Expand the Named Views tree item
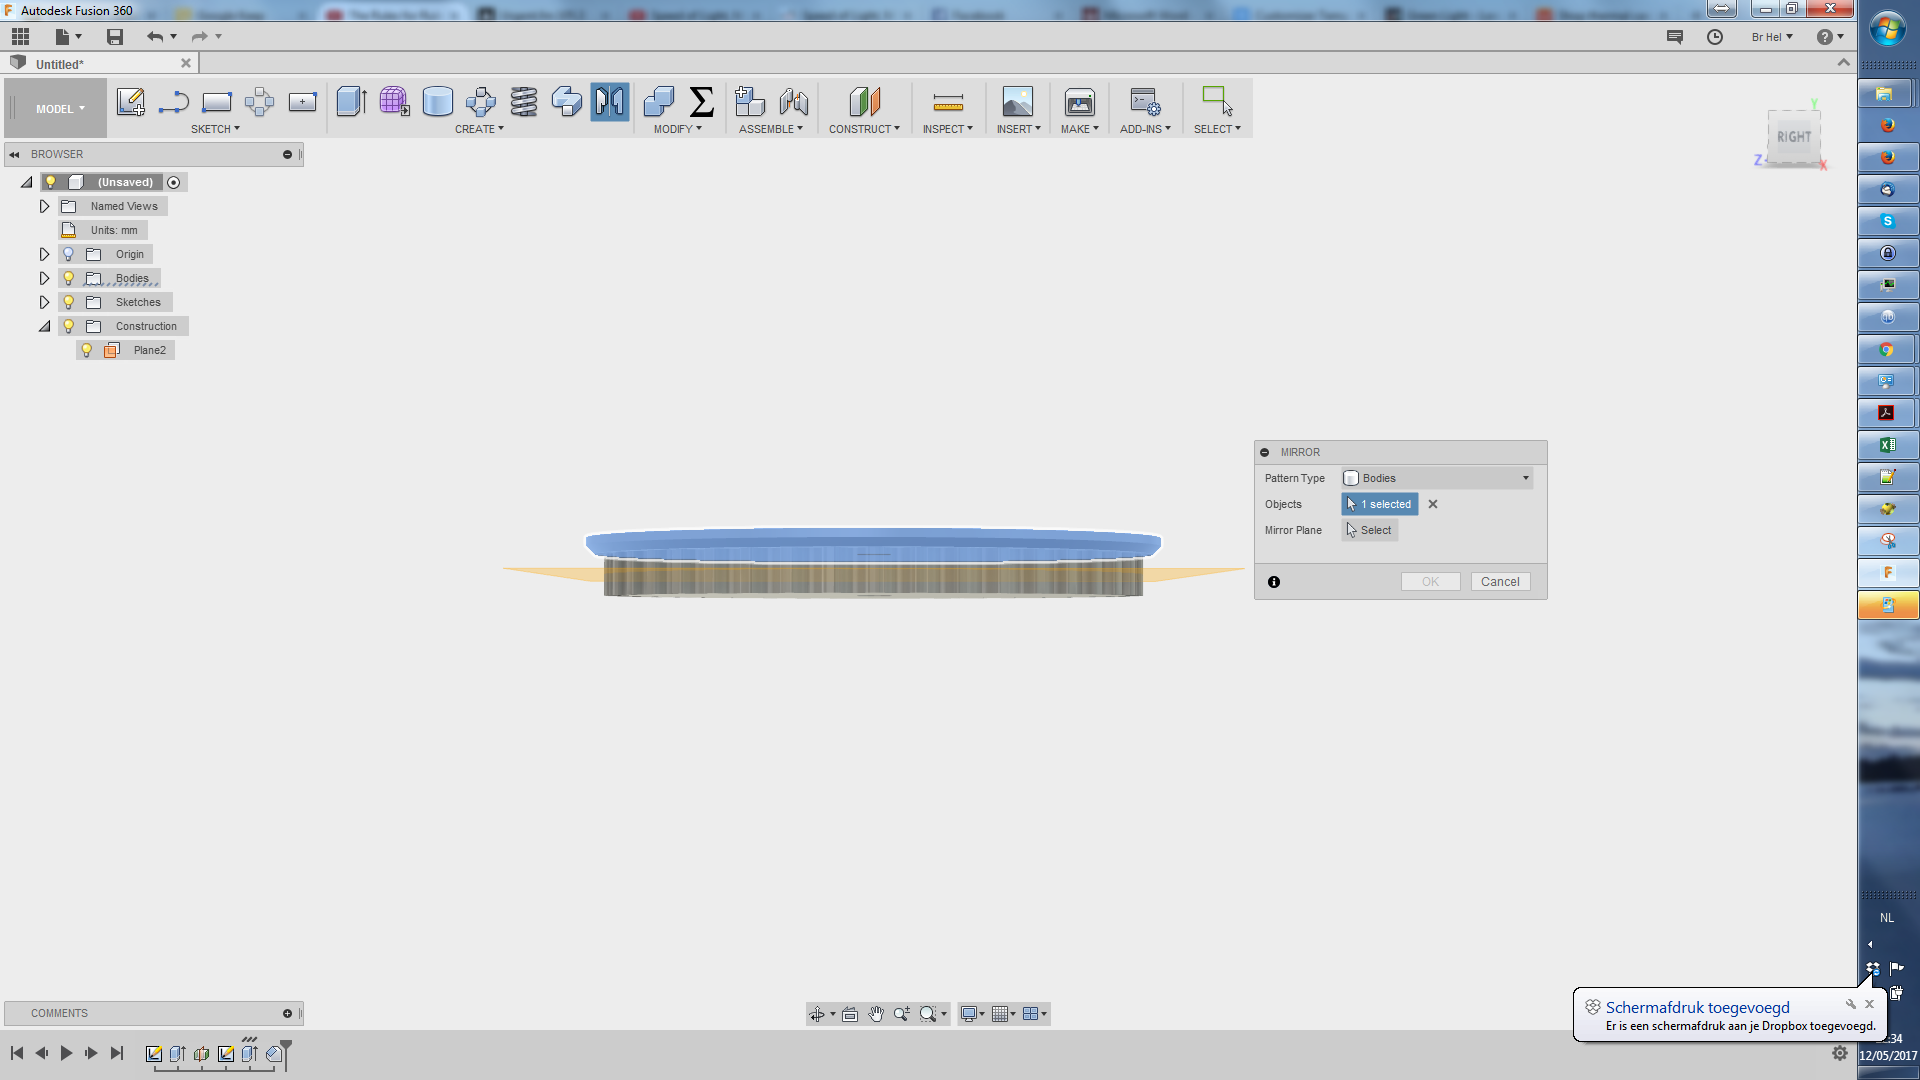 tap(44, 206)
